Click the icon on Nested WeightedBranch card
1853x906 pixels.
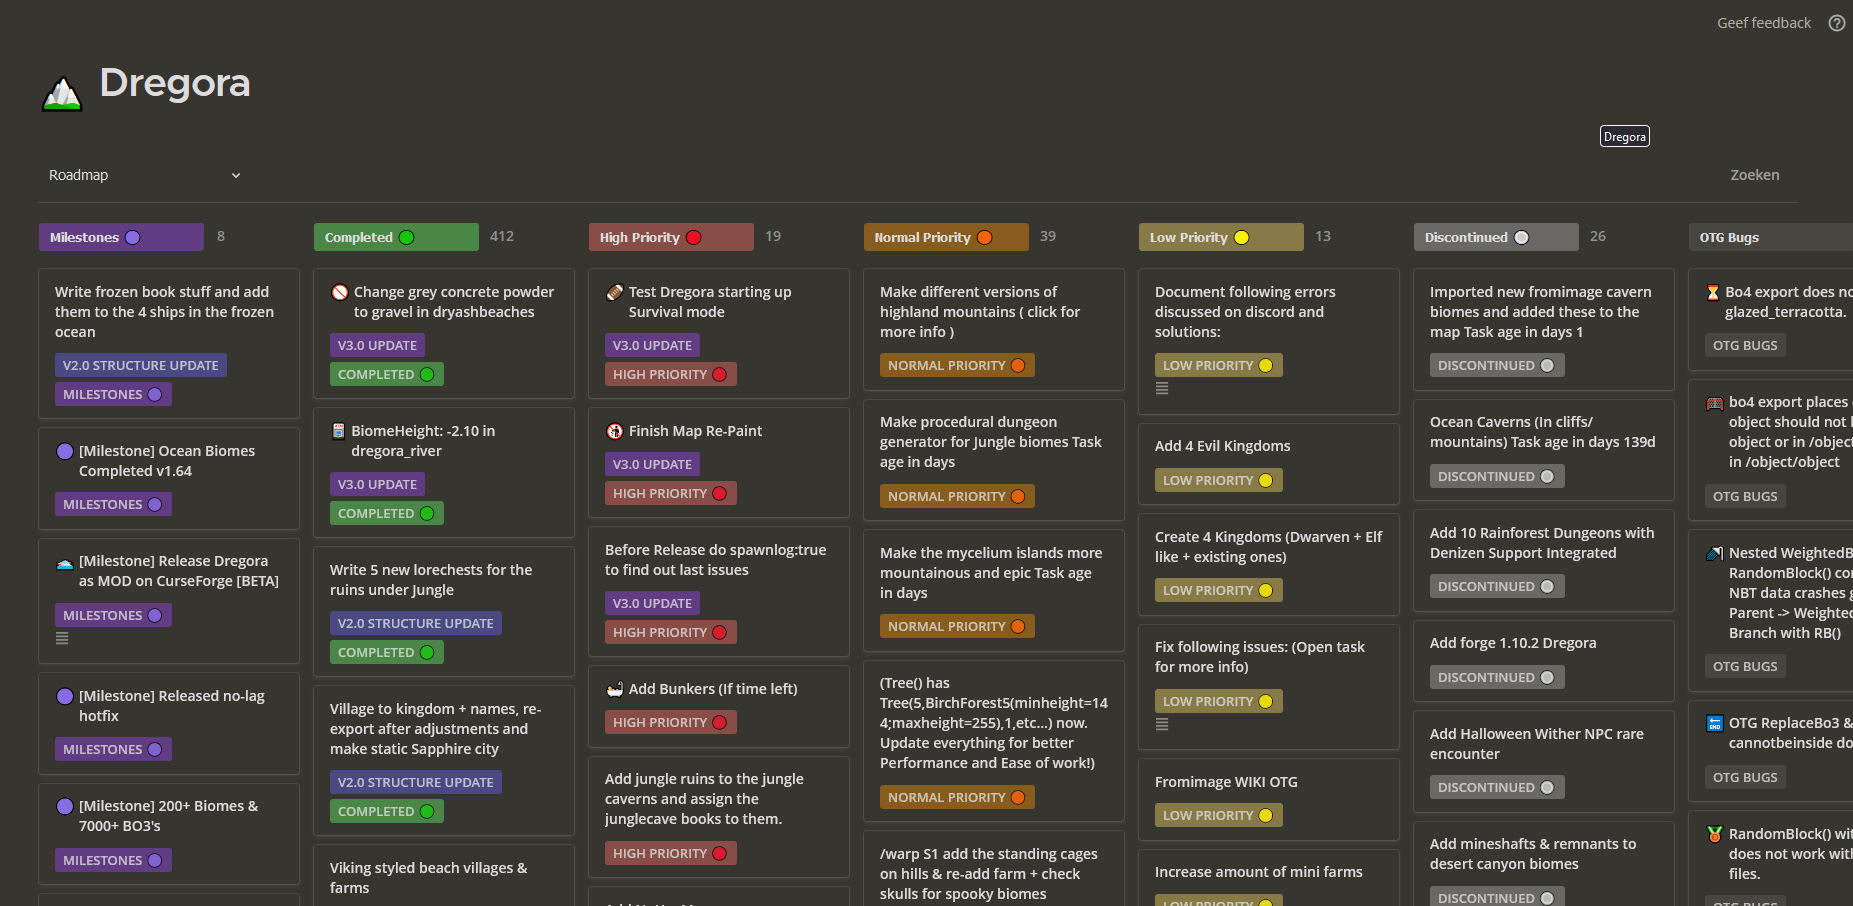(x=1715, y=553)
